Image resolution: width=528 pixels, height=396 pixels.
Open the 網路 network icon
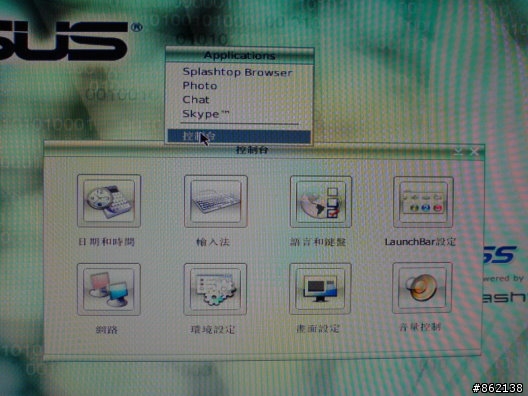tap(108, 289)
